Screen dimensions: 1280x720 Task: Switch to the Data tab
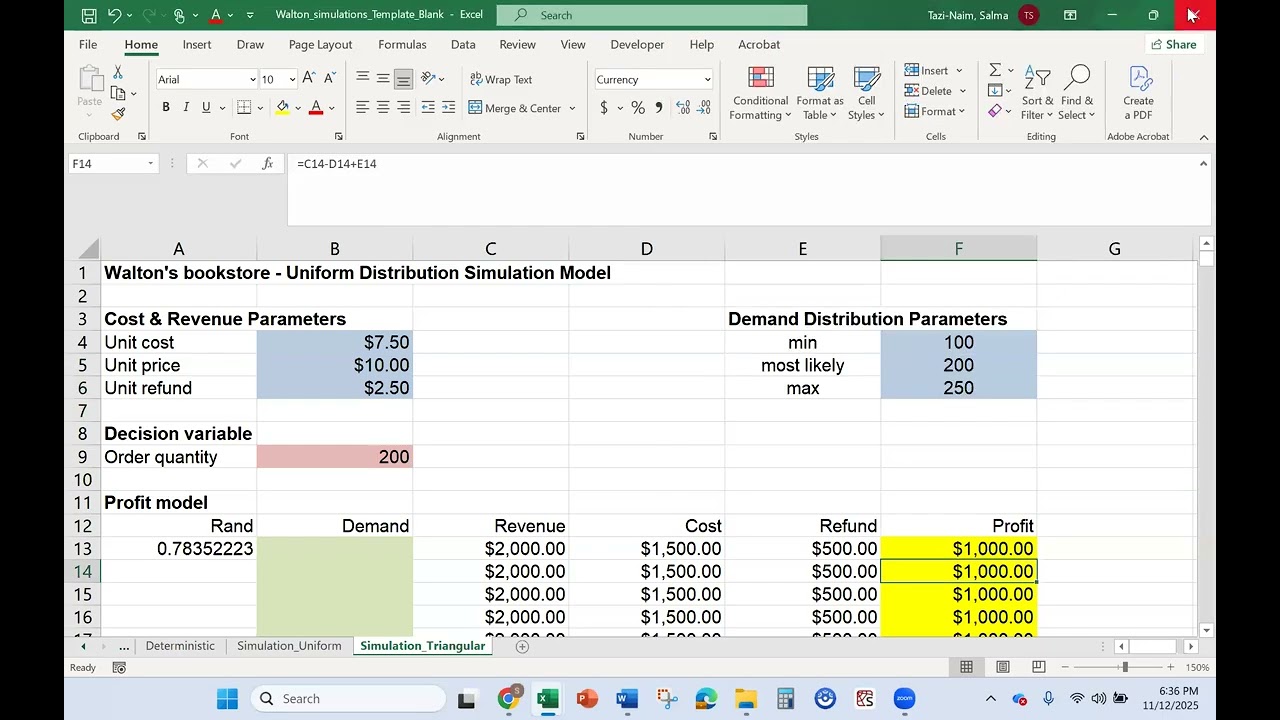[x=463, y=44]
